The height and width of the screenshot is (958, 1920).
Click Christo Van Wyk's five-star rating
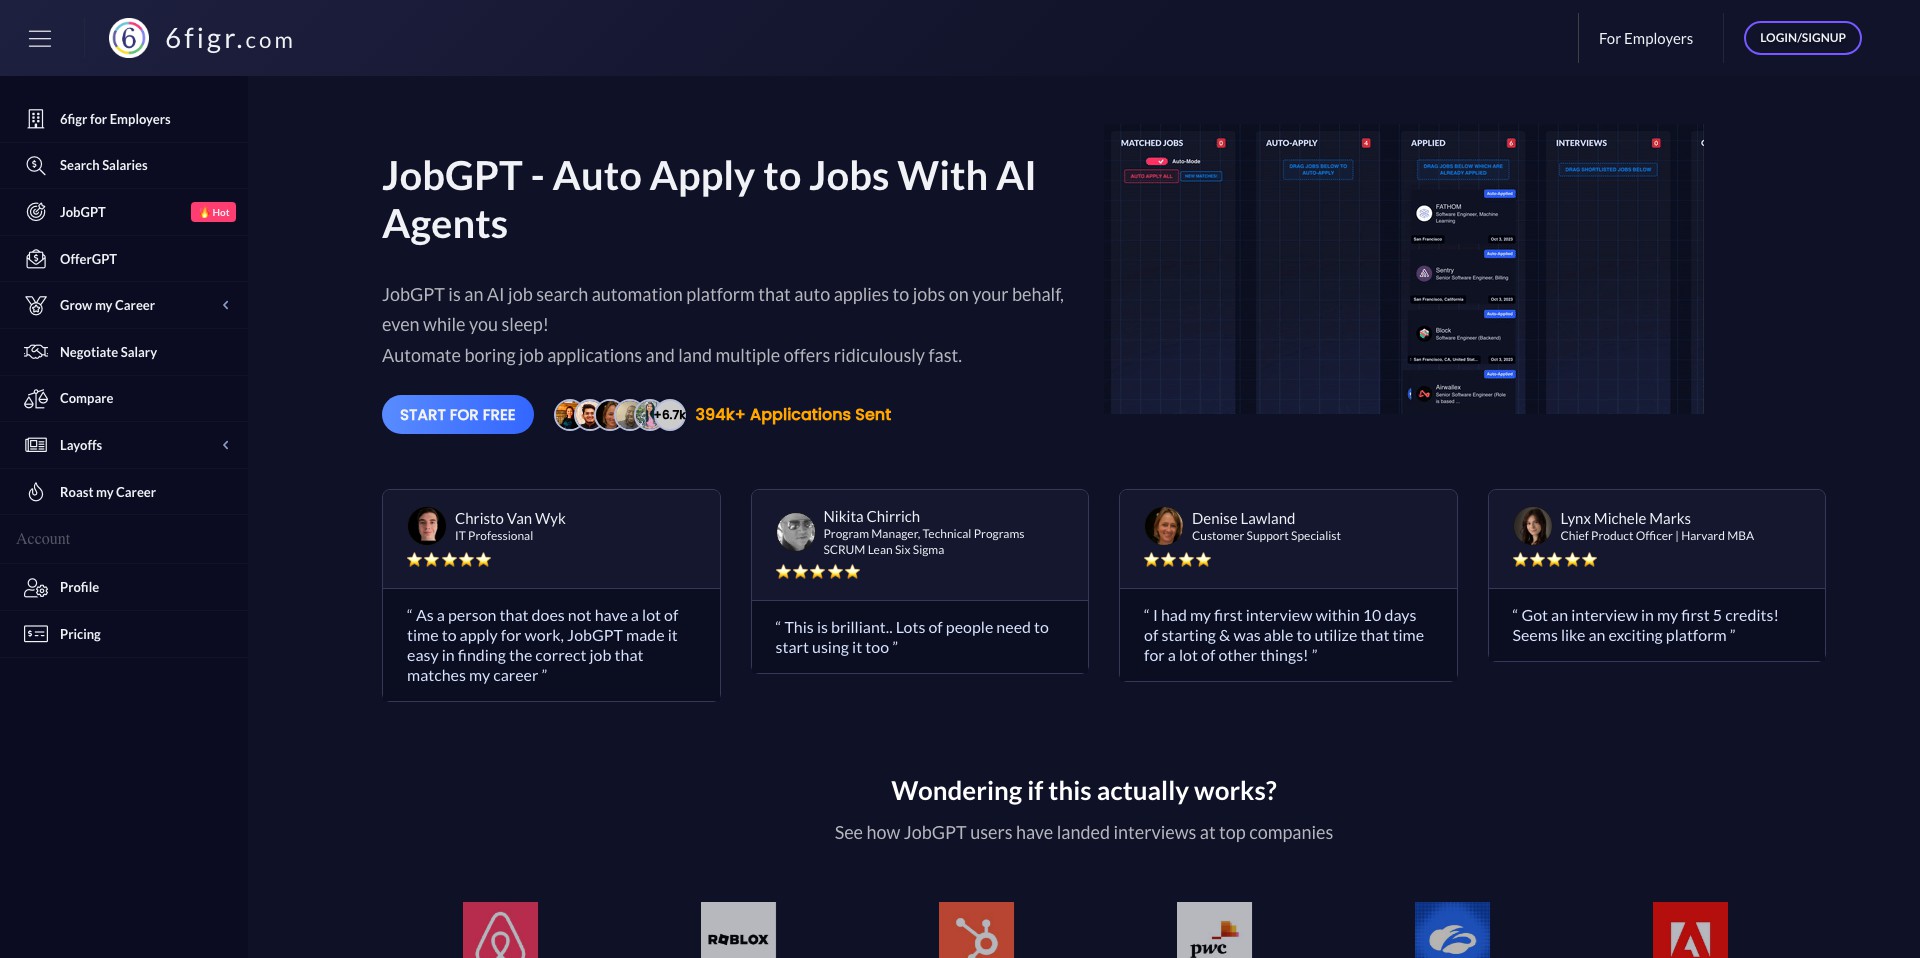click(449, 560)
